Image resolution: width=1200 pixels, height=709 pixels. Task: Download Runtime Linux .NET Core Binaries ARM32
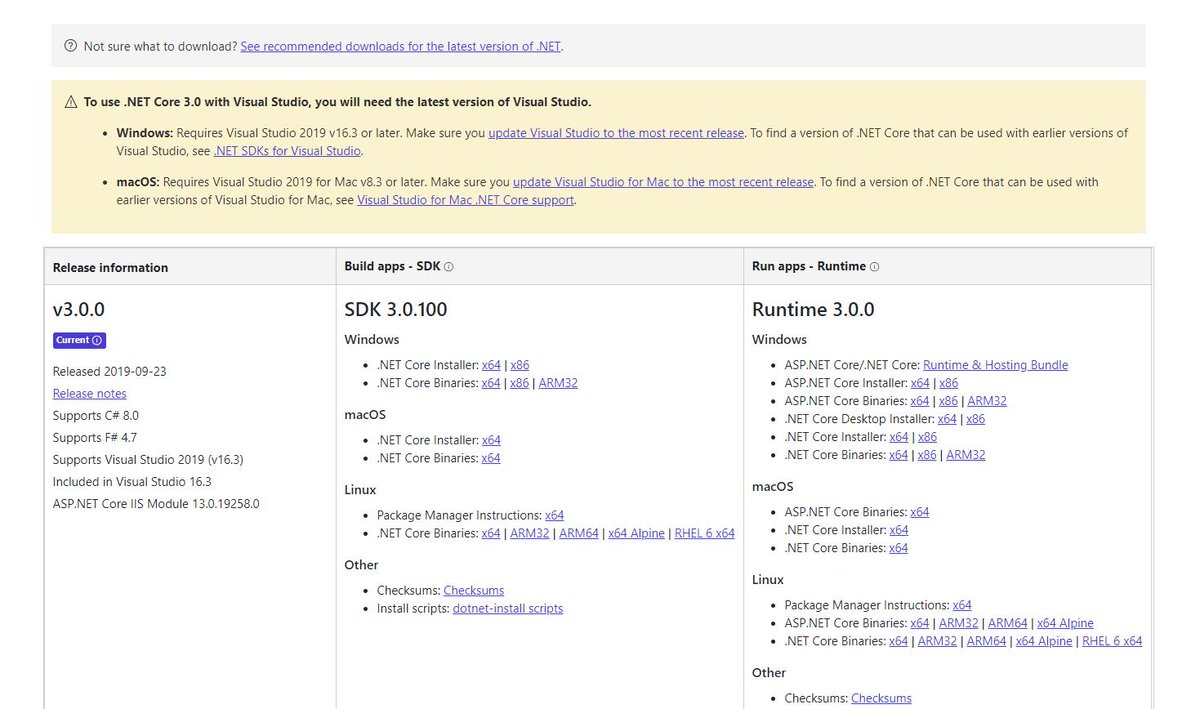[x=938, y=641]
